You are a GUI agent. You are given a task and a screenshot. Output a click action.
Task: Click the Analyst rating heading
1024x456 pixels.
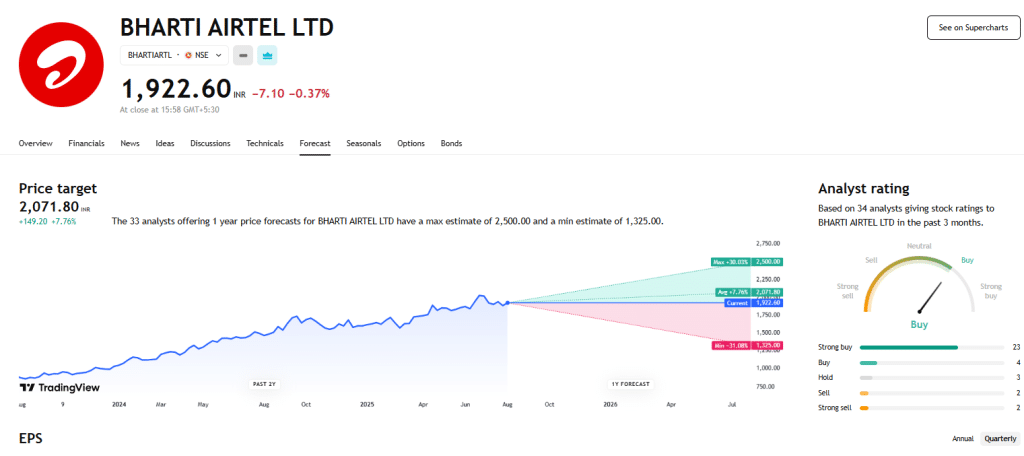click(x=863, y=189)
